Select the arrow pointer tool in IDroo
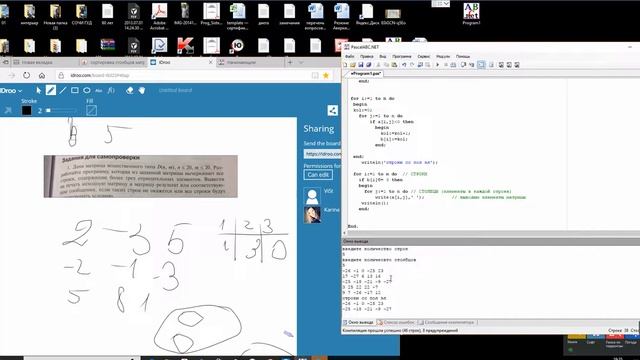640x360 pixels. click(38, 90)
